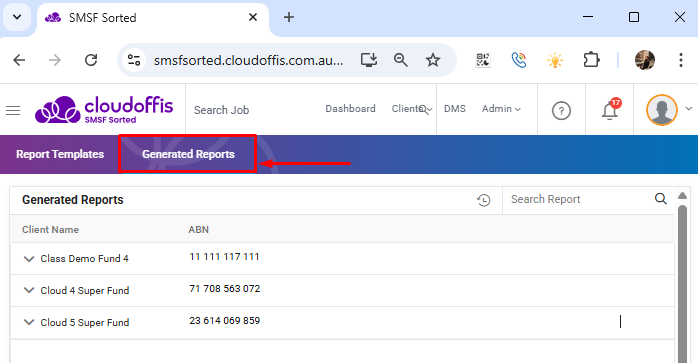
Task: Select the Cloud 5 Super Fund name
Action: coord(85,322)
